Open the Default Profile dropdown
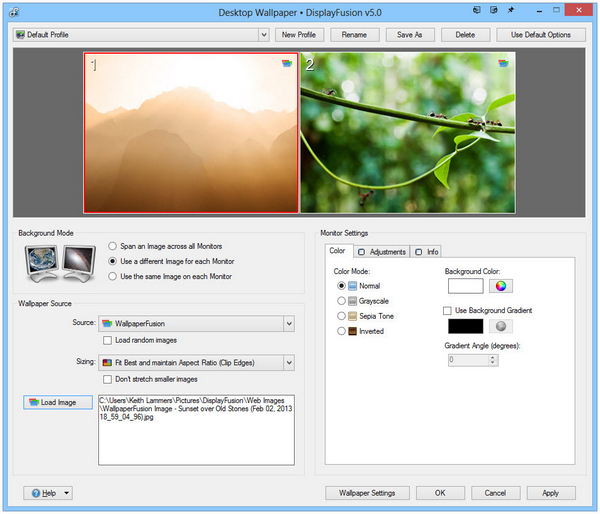 click(x=264, y=35)
